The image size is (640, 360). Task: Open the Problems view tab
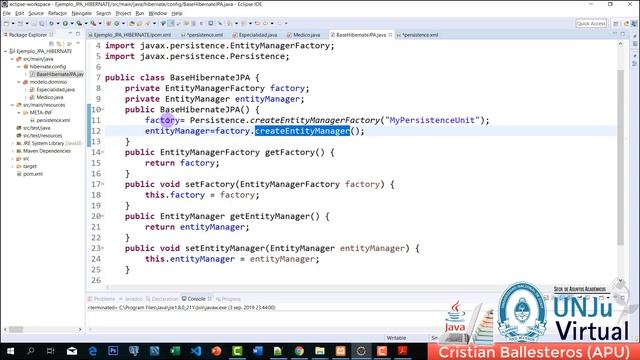click(102, 299)
